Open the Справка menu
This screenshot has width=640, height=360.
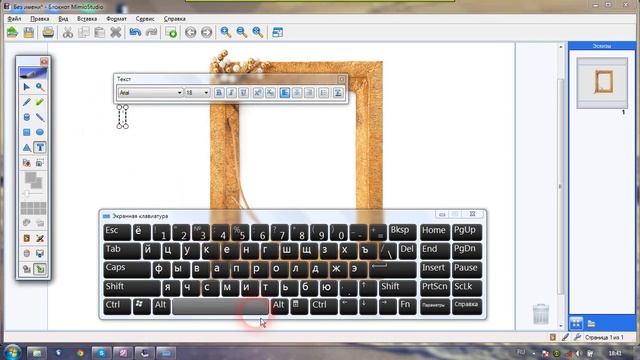(175, 19)
